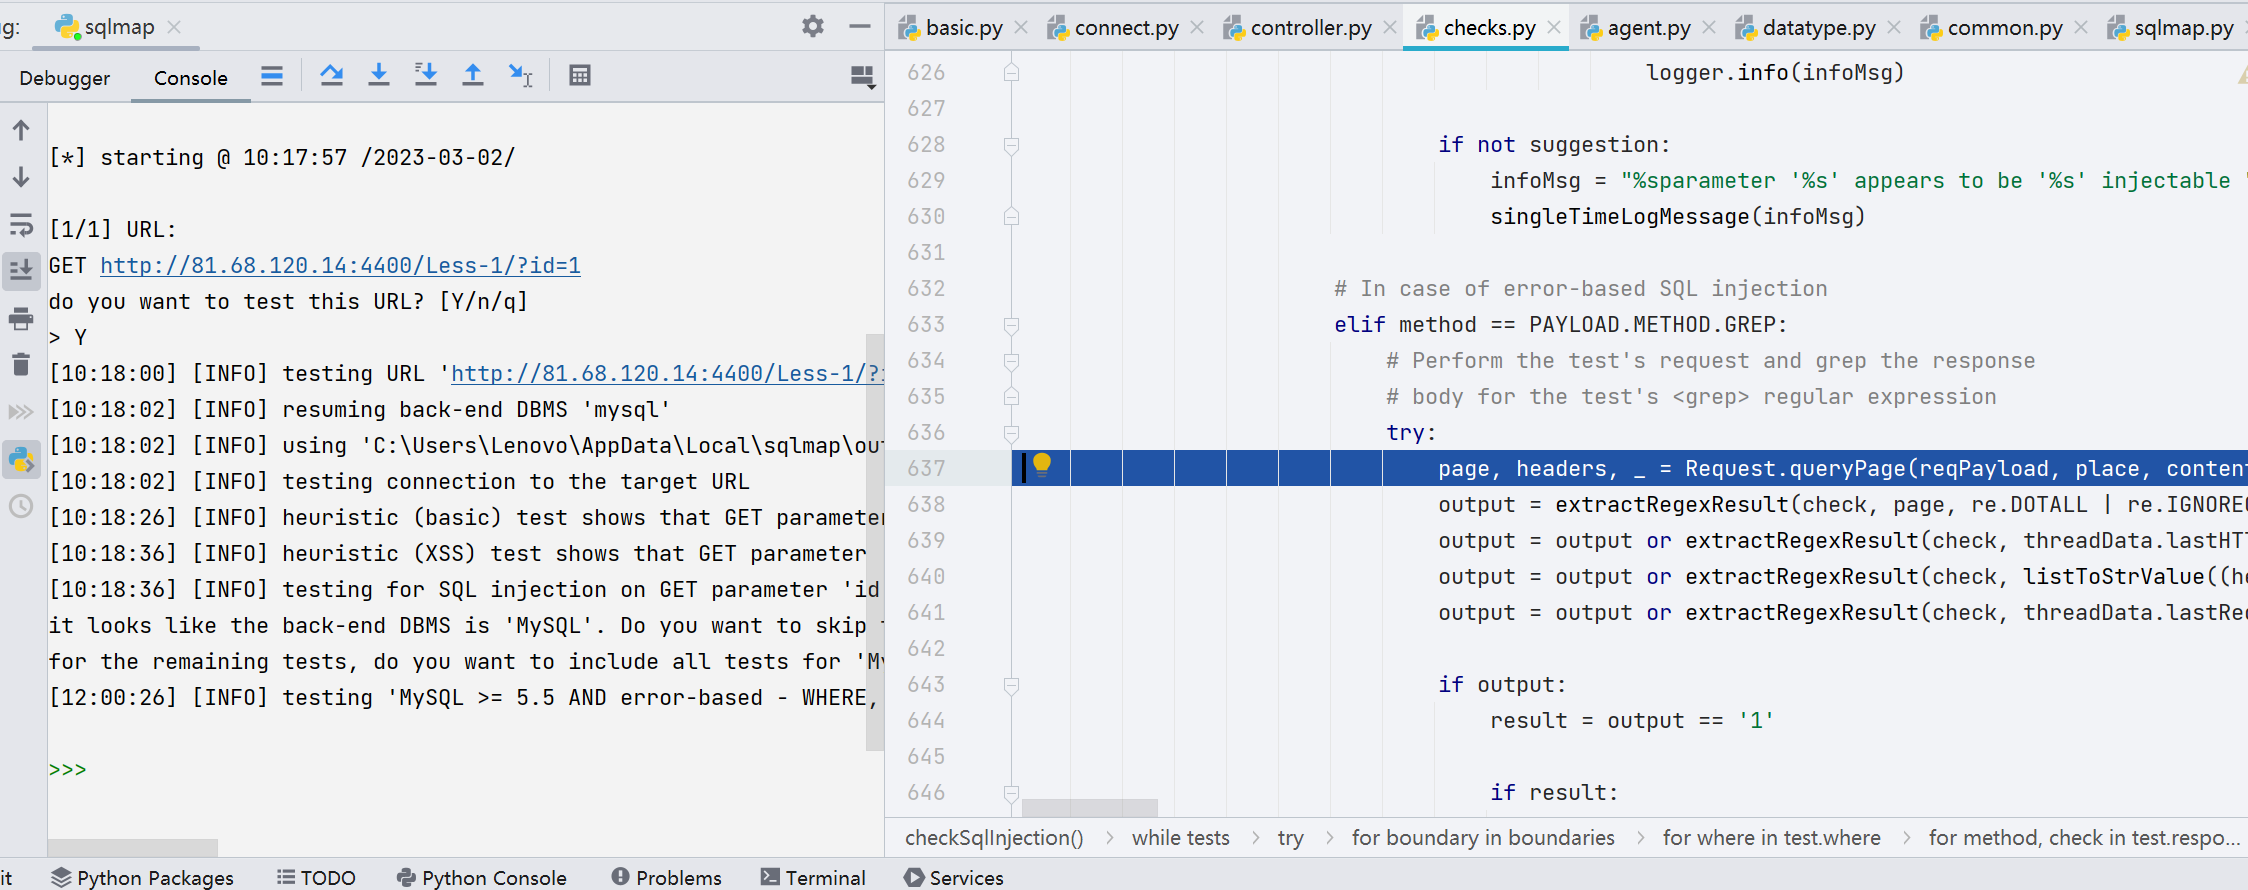The height and width of the screenshot is (890, 2248).
Task: Open the Python Packages tool window
Action: (x=143, y=877)
